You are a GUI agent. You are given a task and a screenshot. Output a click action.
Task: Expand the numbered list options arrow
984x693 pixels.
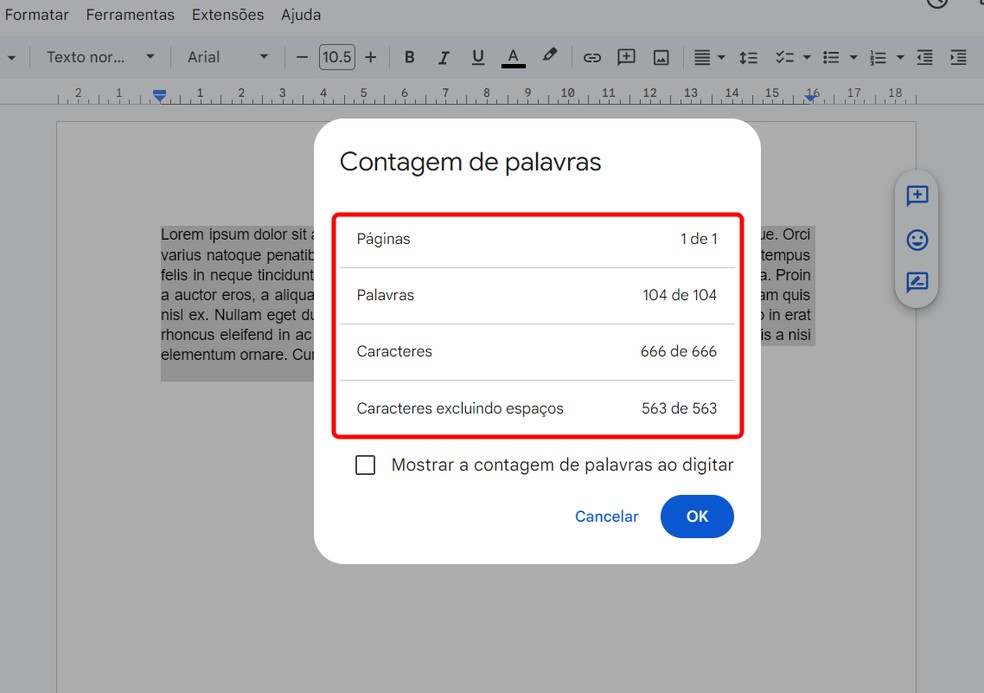(x=900, y=58)
